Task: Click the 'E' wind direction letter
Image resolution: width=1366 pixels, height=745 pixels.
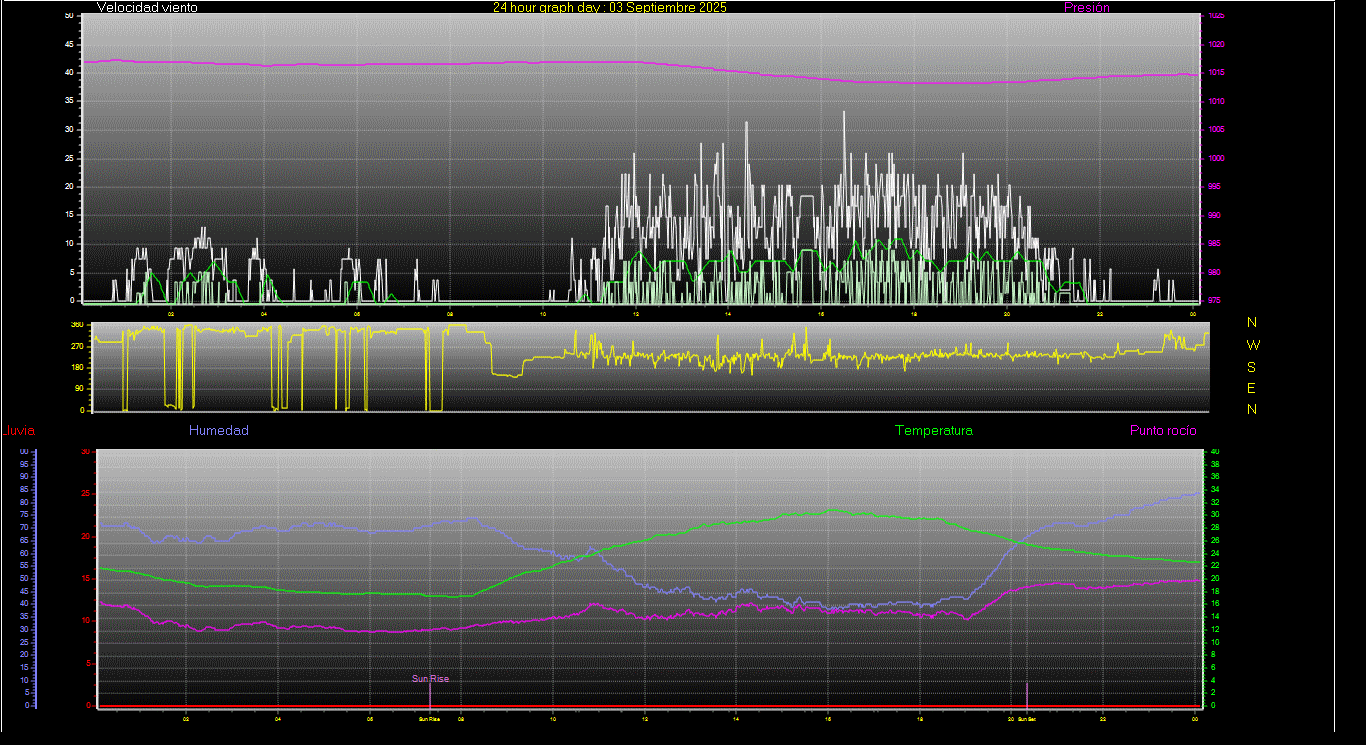Action: 1252,388
